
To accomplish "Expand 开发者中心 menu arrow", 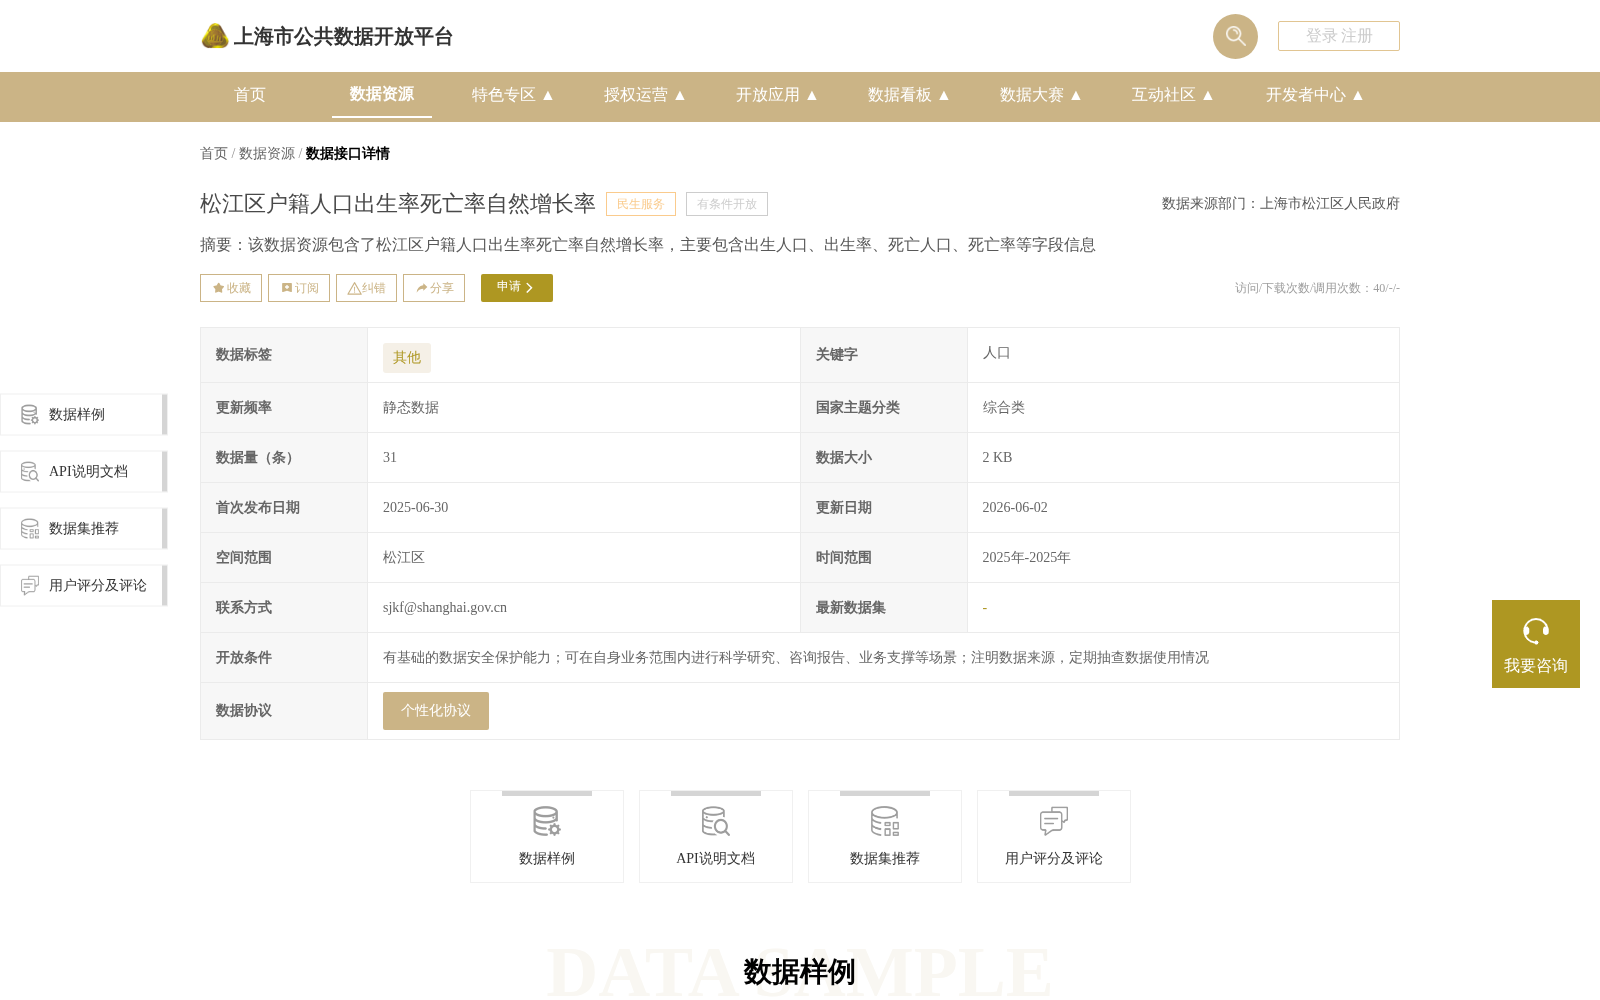I will coord(1358,95).
